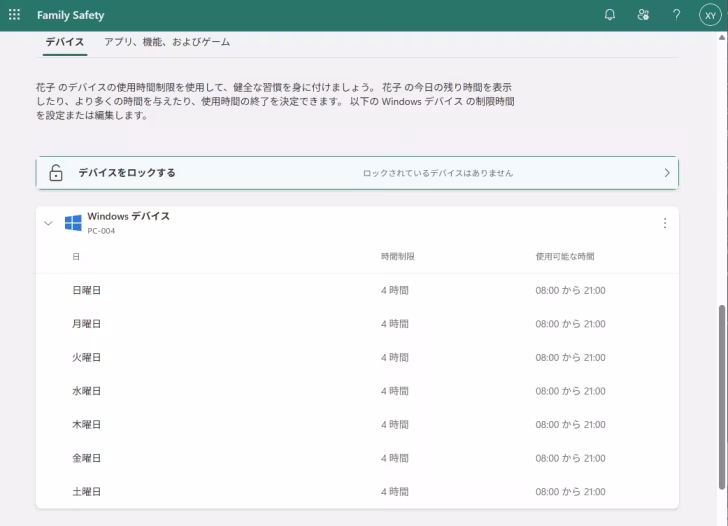Switch to the デバイス tab
Screen dimensions: 728x526
(65, 42)
